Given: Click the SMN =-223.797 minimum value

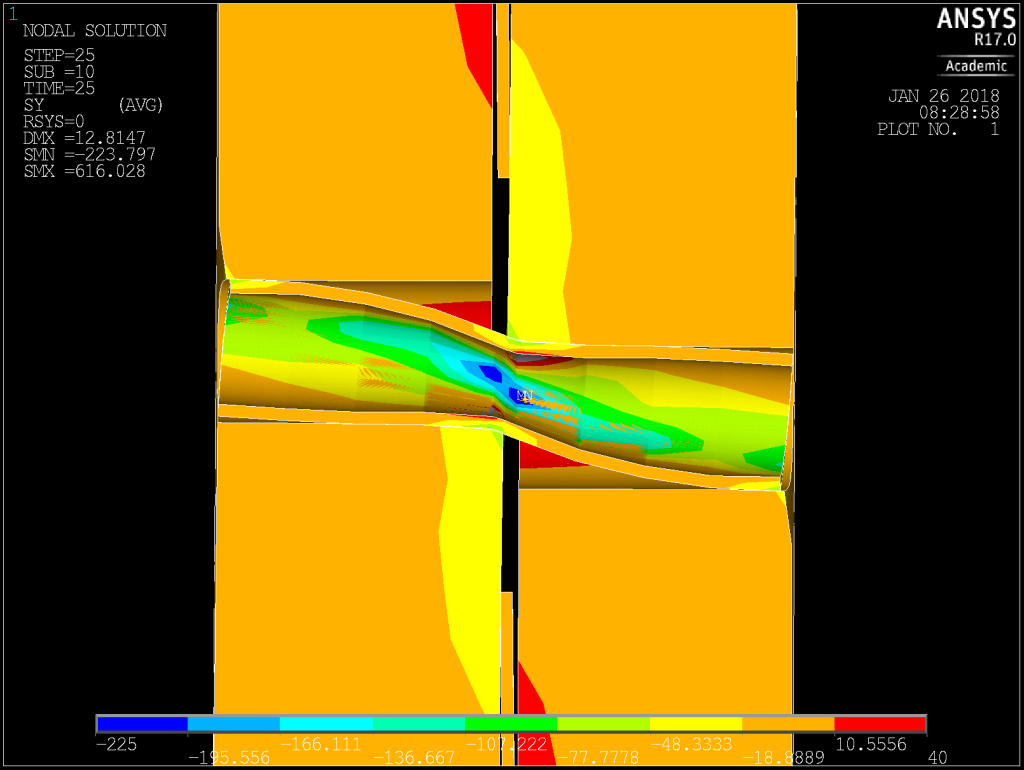Looking at the screenshot, I should point(88,155).
